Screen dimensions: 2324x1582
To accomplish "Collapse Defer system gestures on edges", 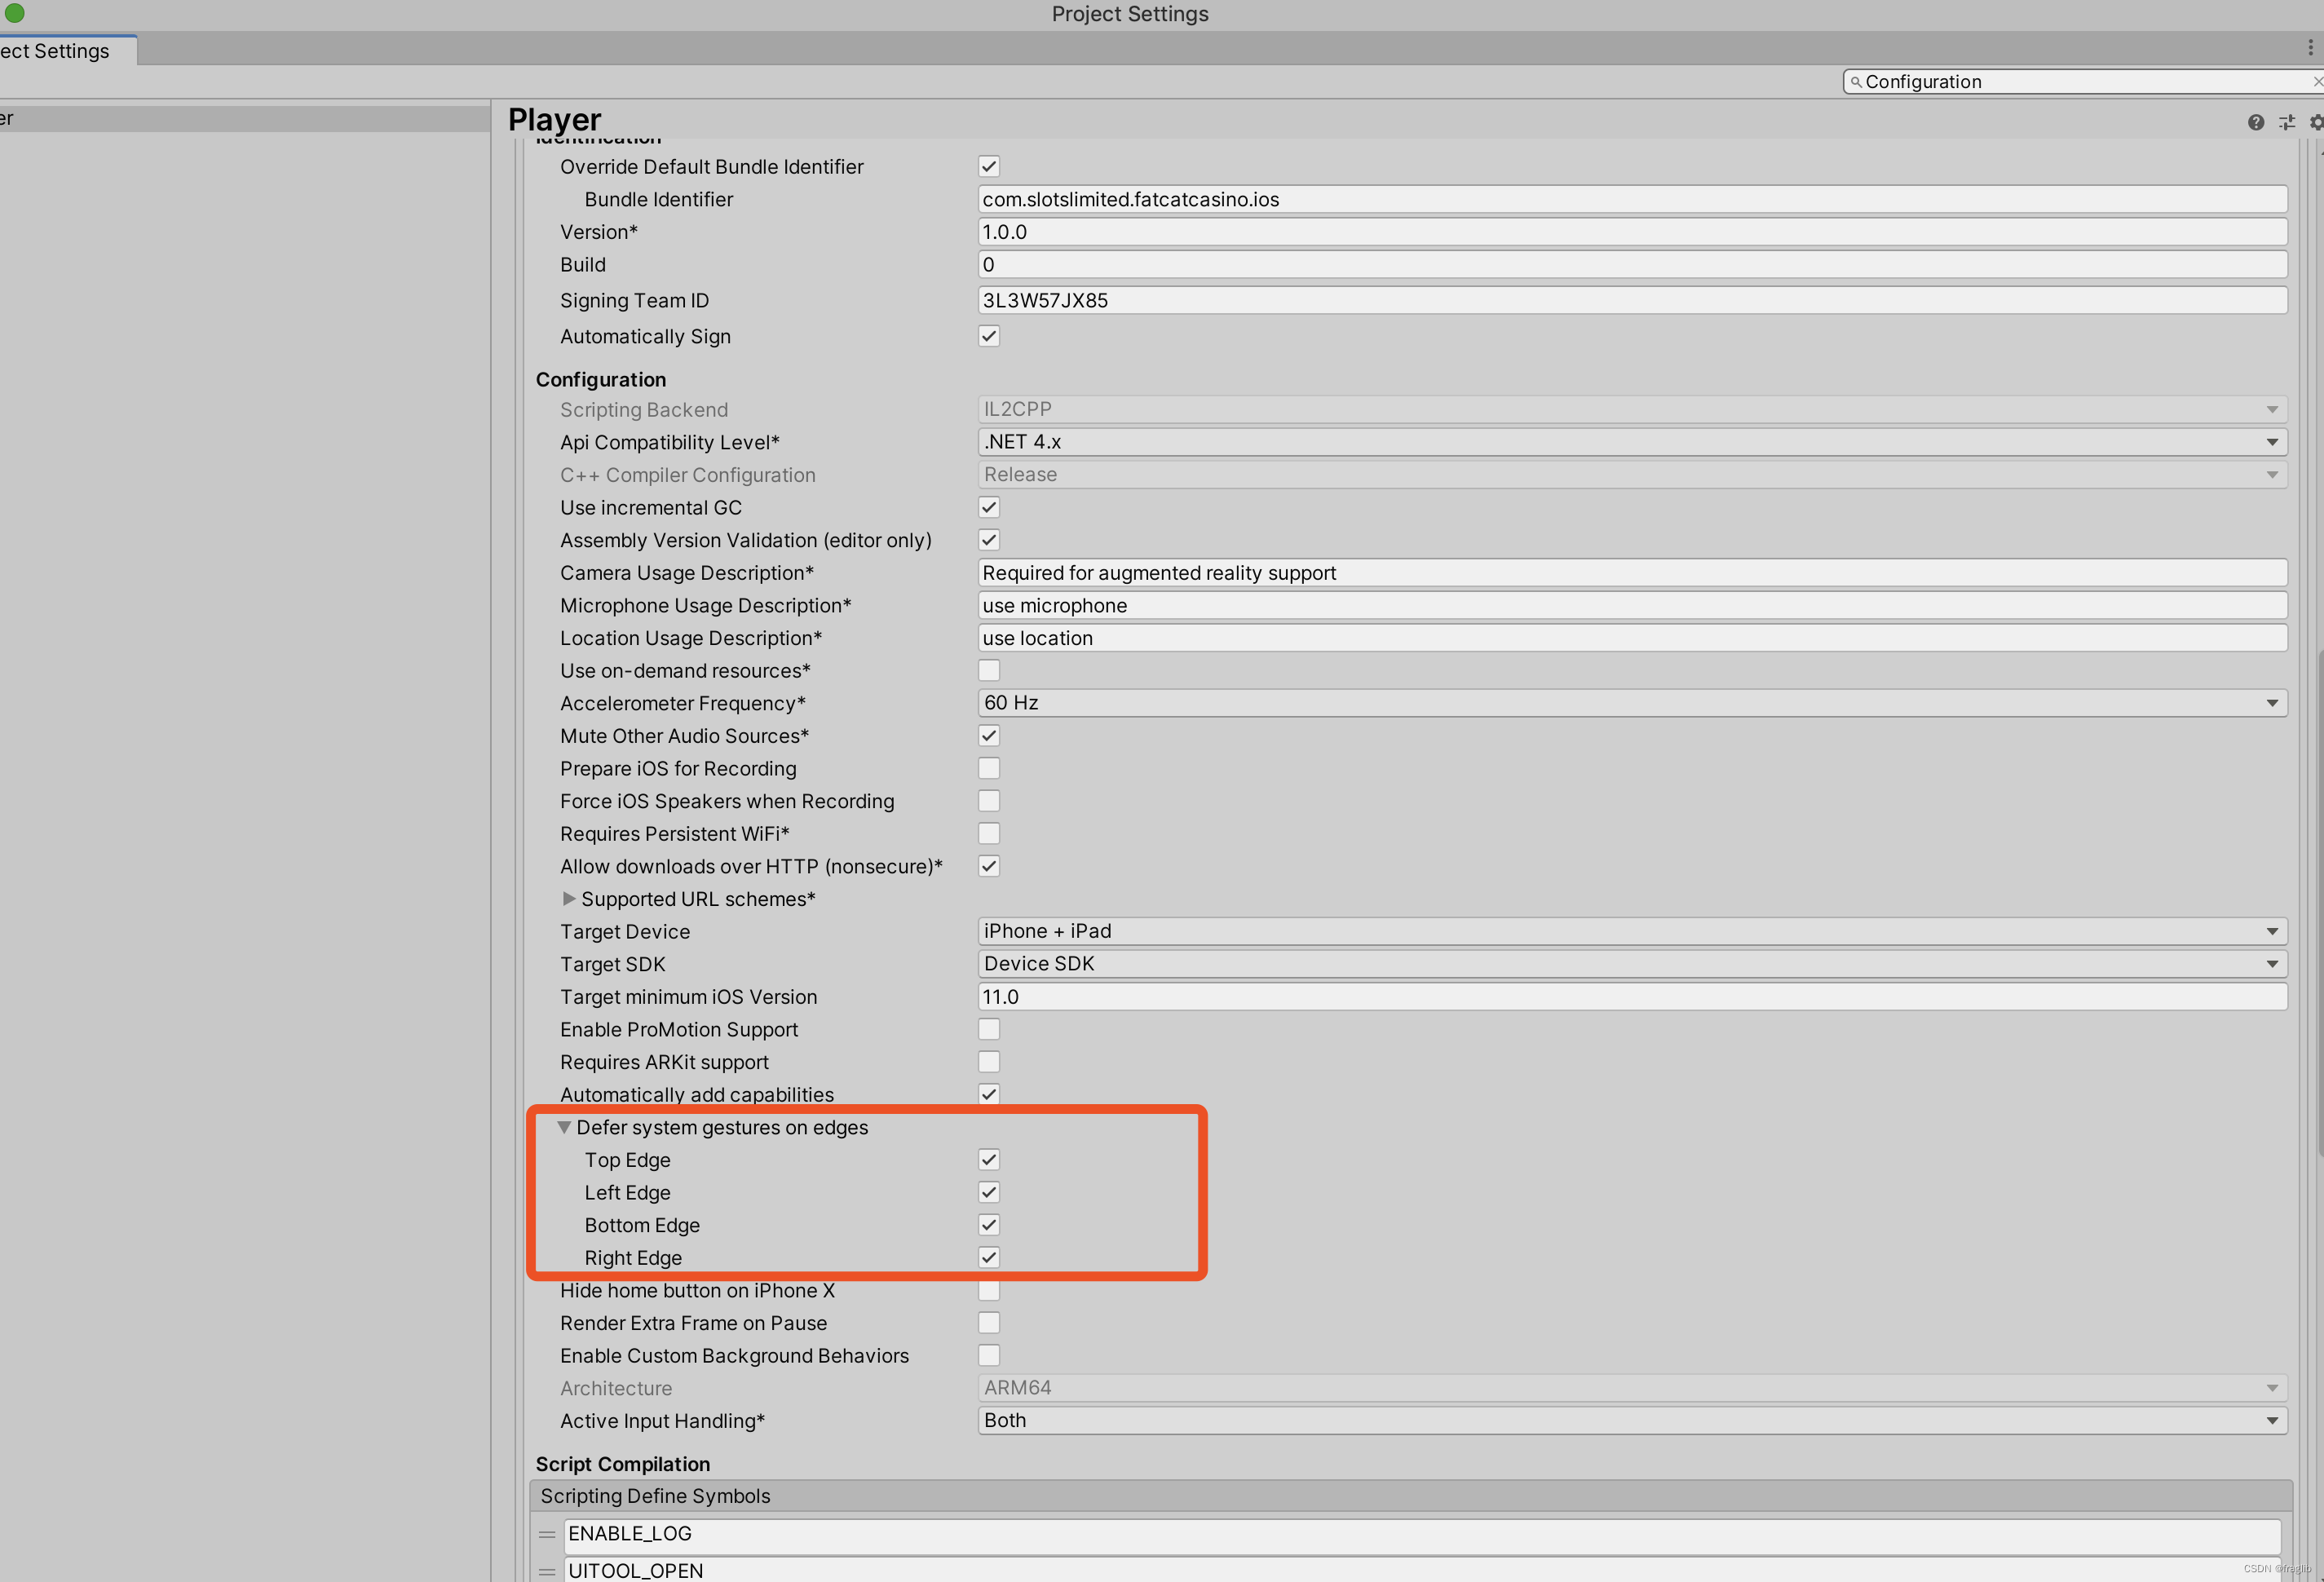I will 566,1127.
